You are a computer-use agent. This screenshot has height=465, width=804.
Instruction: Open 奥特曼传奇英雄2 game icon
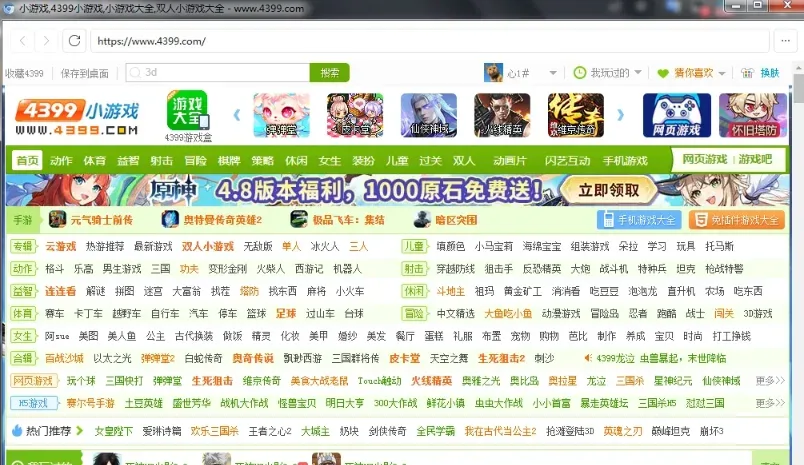coord(170,219)
